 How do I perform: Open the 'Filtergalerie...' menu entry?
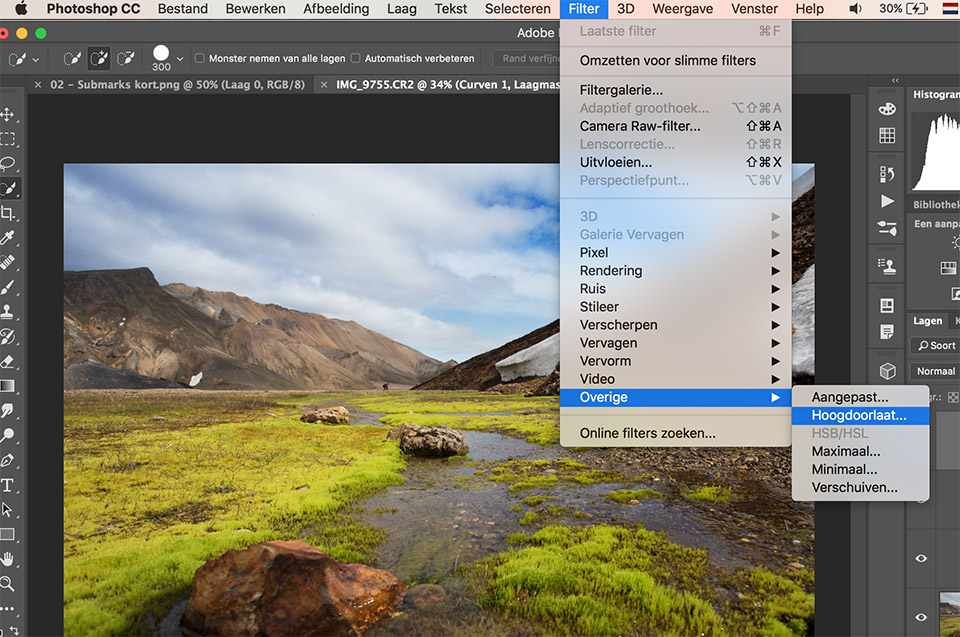[675, 90]
